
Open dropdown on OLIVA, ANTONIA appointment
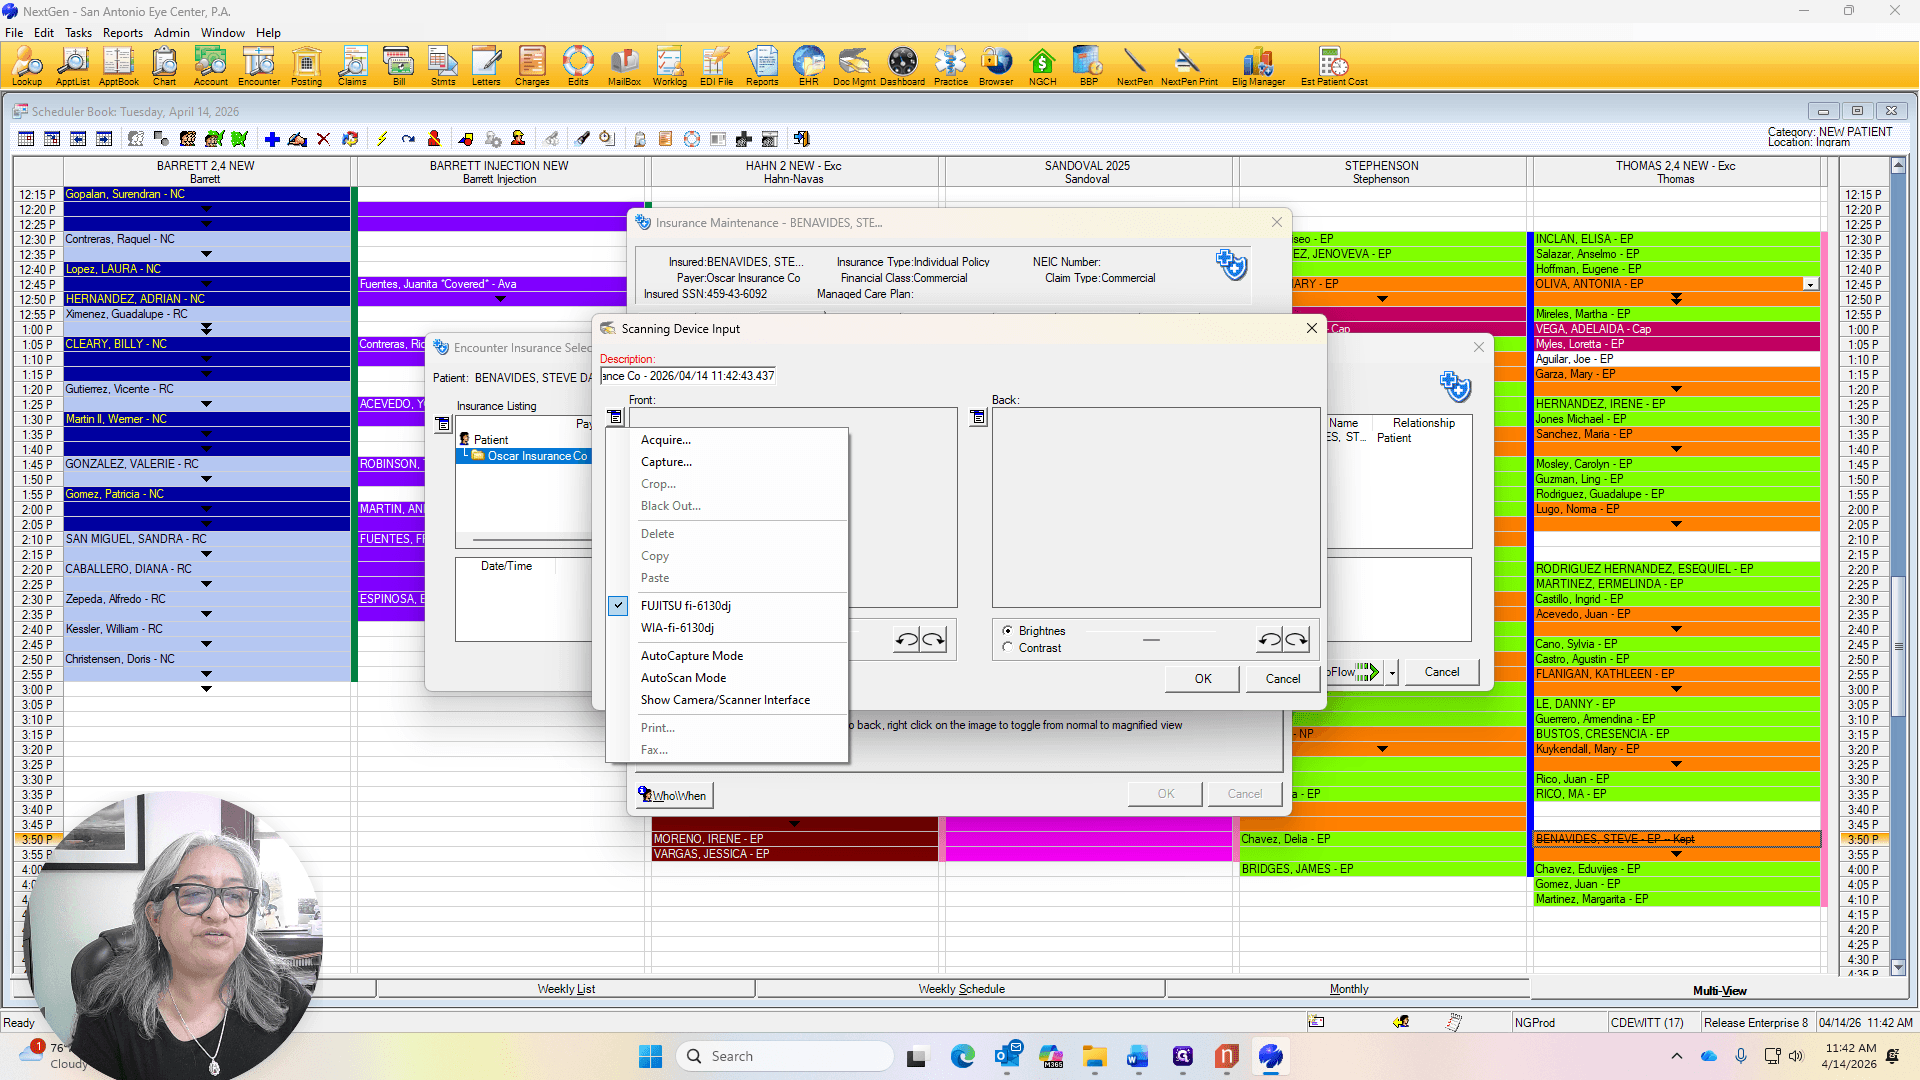click(1810, 285)
